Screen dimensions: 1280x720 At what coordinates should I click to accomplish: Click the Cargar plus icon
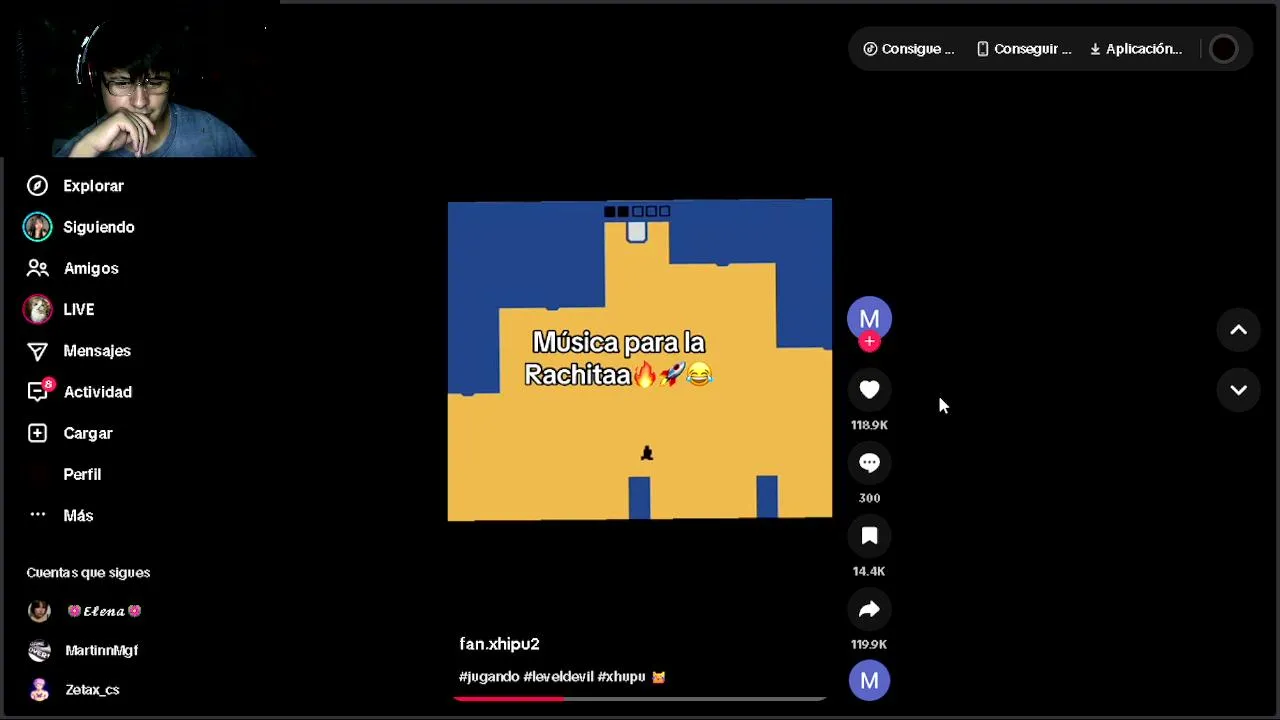coord(37,433)
